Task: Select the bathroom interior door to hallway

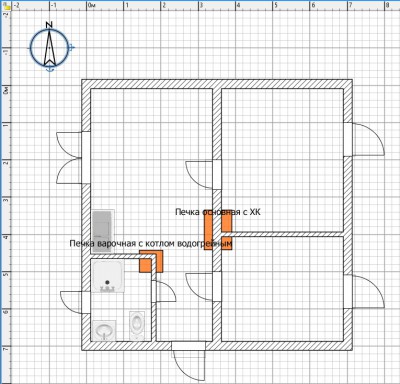Action: 164,291
